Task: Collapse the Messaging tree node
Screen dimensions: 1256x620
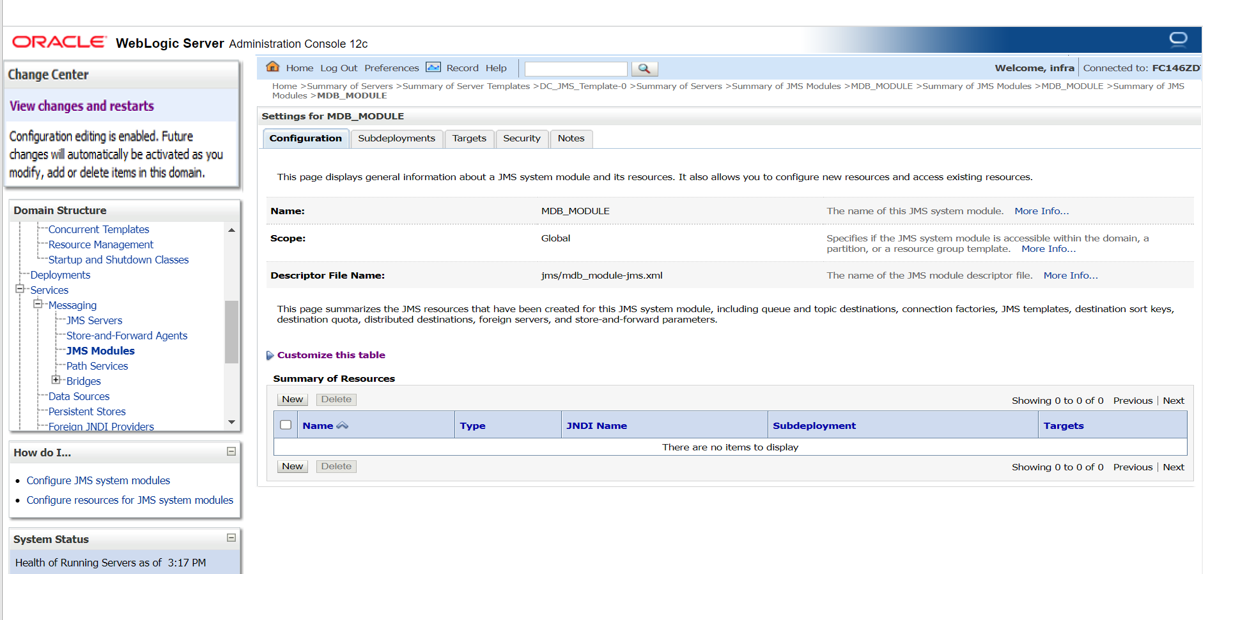Action: point(38,304)
